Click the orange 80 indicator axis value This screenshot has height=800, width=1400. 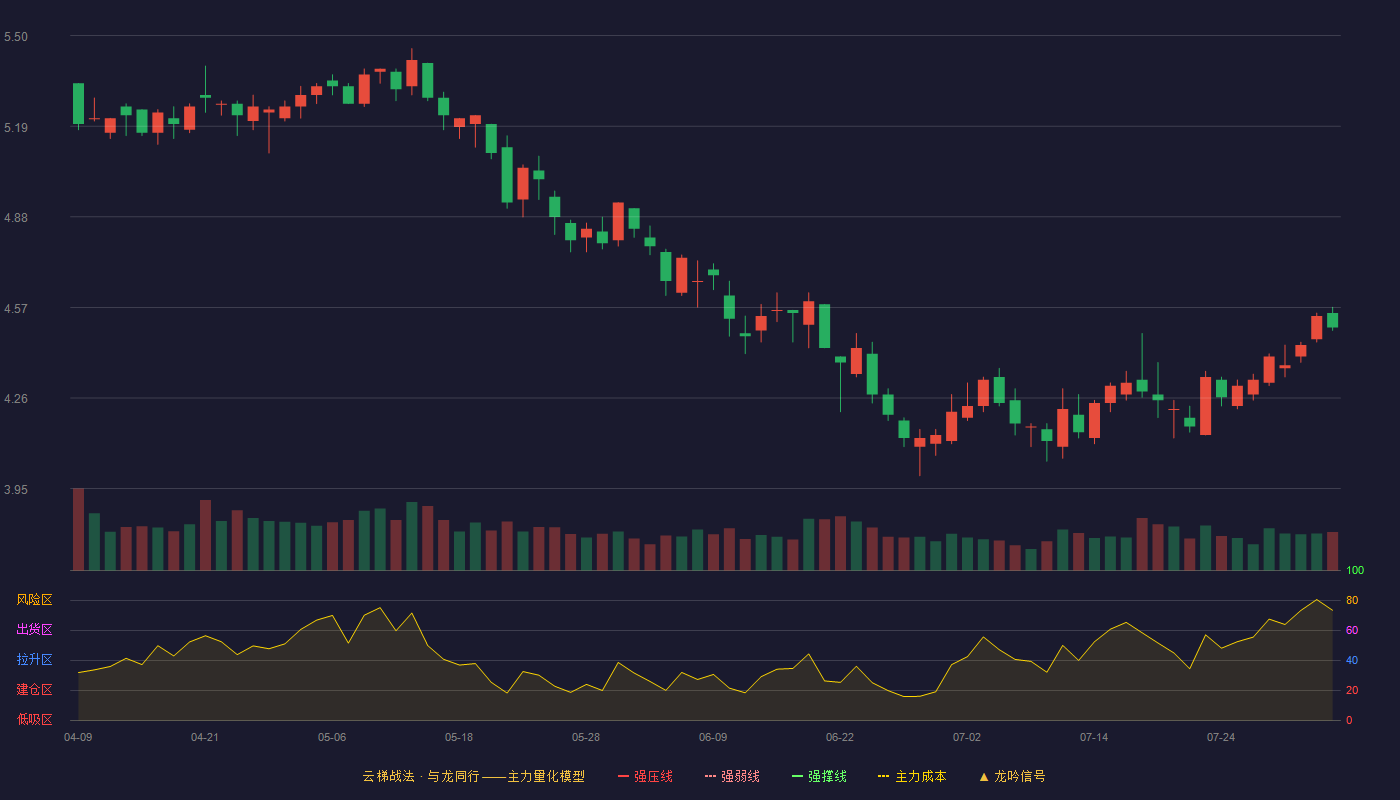[1352, 600]
